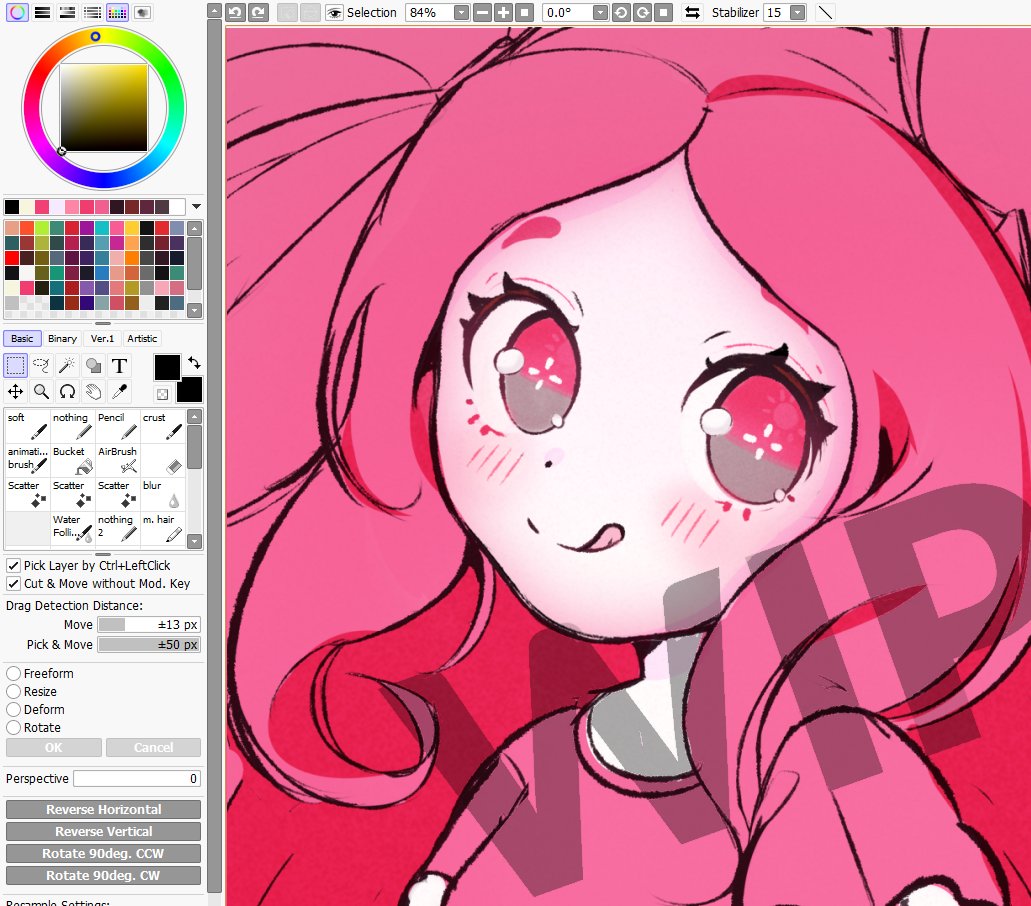Click the Reverse Vertical button

[x=103, y=832]
